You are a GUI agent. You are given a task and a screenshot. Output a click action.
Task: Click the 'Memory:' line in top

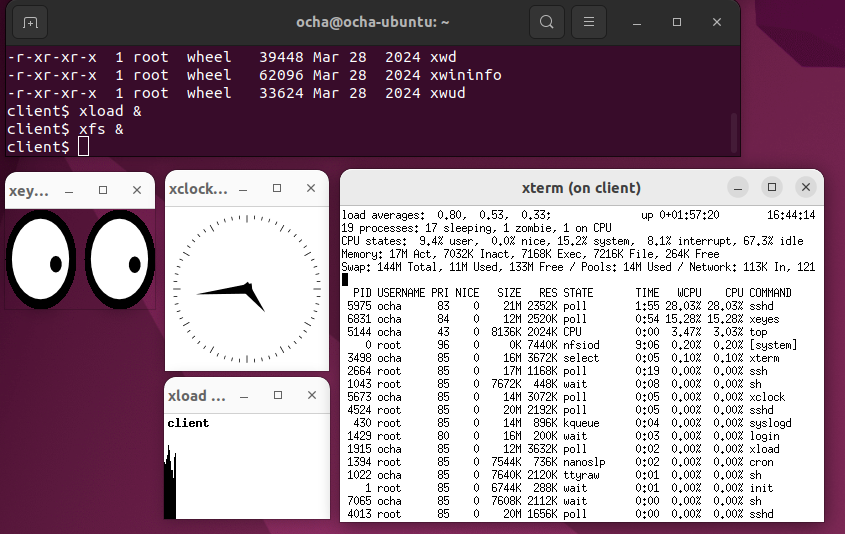pyautogui.click(x=530, y=254)
